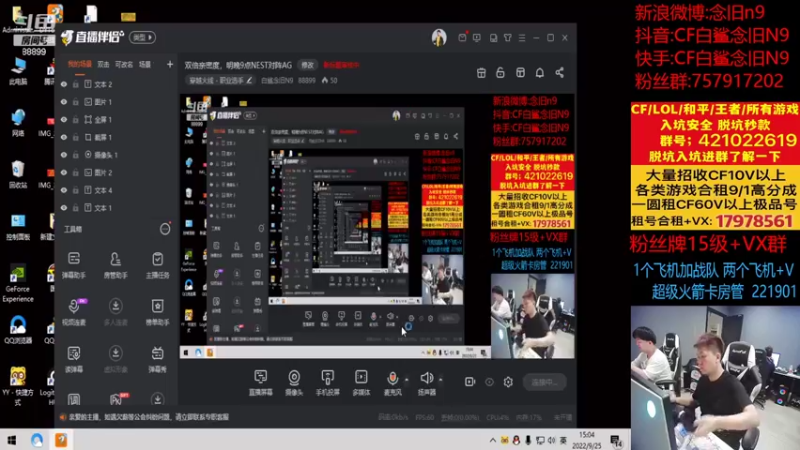Screen dimensions: 800x450
Task: Click the gift box icon in toolbar
Action: pyautogui.click(x=481, y=72)
